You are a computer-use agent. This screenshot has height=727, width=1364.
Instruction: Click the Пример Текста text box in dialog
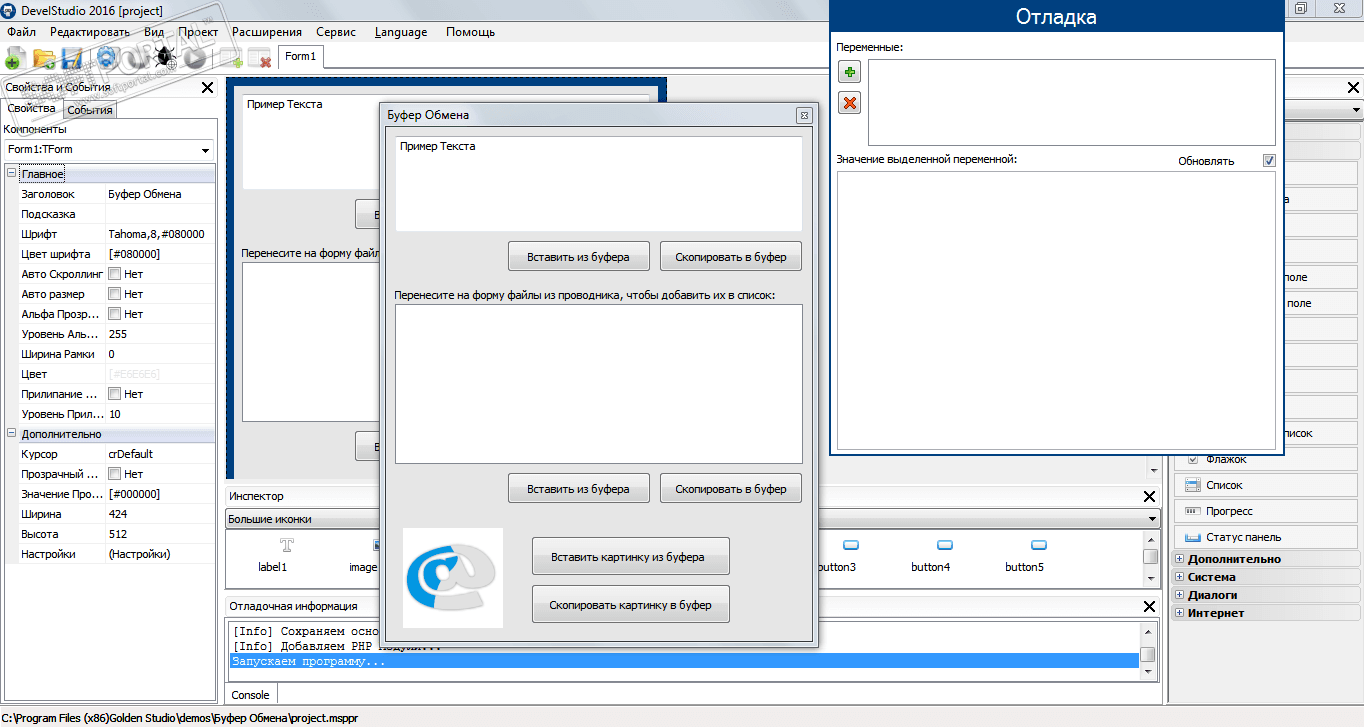click(599, 184)
